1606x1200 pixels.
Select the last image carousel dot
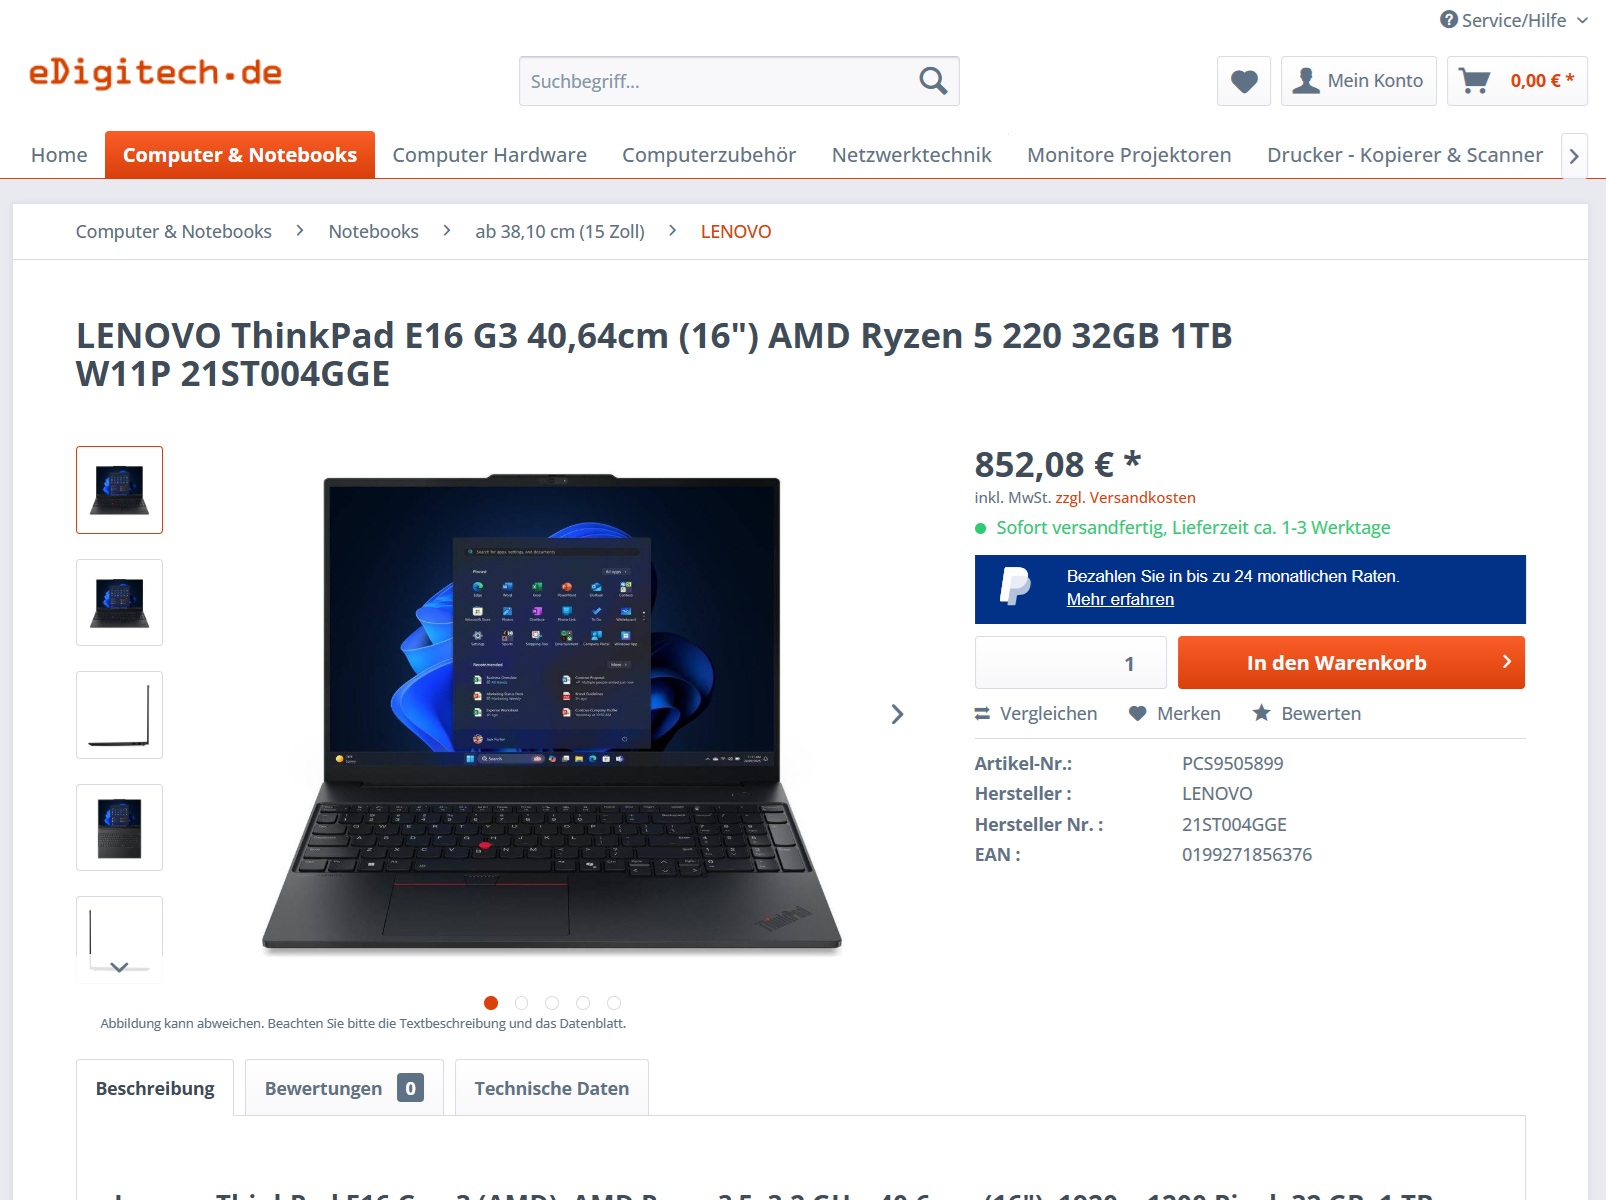[x=614, y=1003]
